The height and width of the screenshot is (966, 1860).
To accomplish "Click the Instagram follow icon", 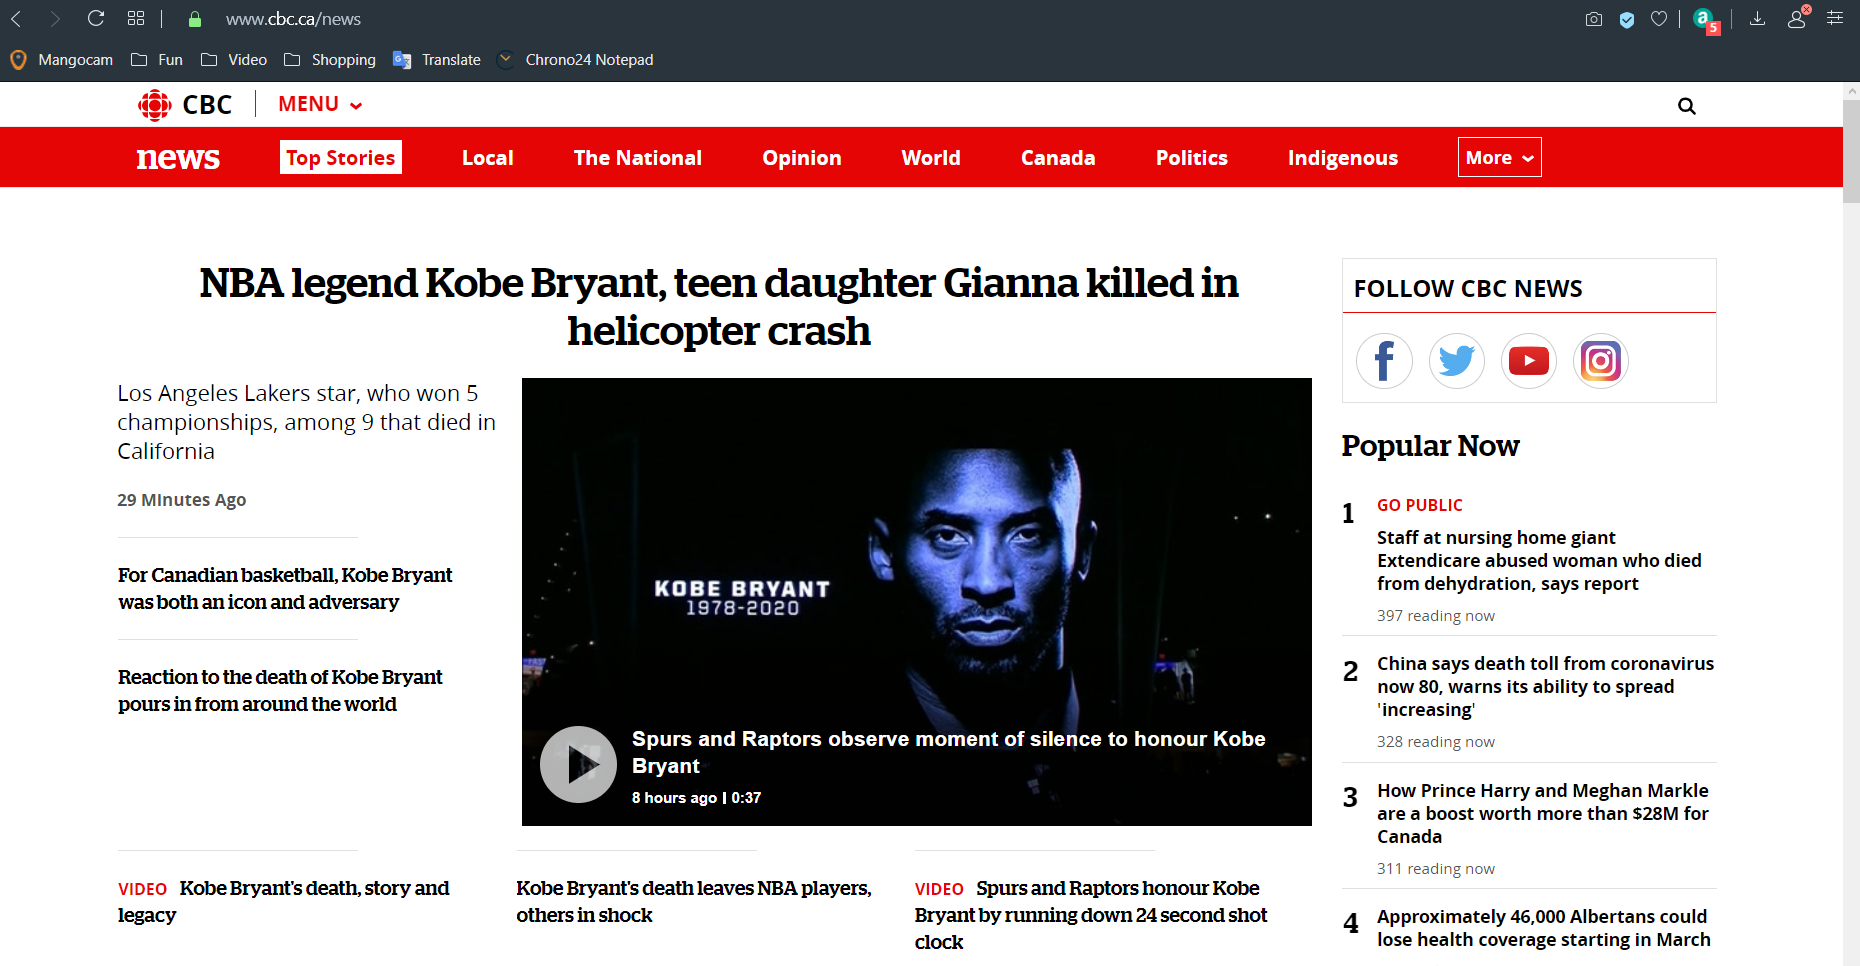I will click(x=1600, y=361).
